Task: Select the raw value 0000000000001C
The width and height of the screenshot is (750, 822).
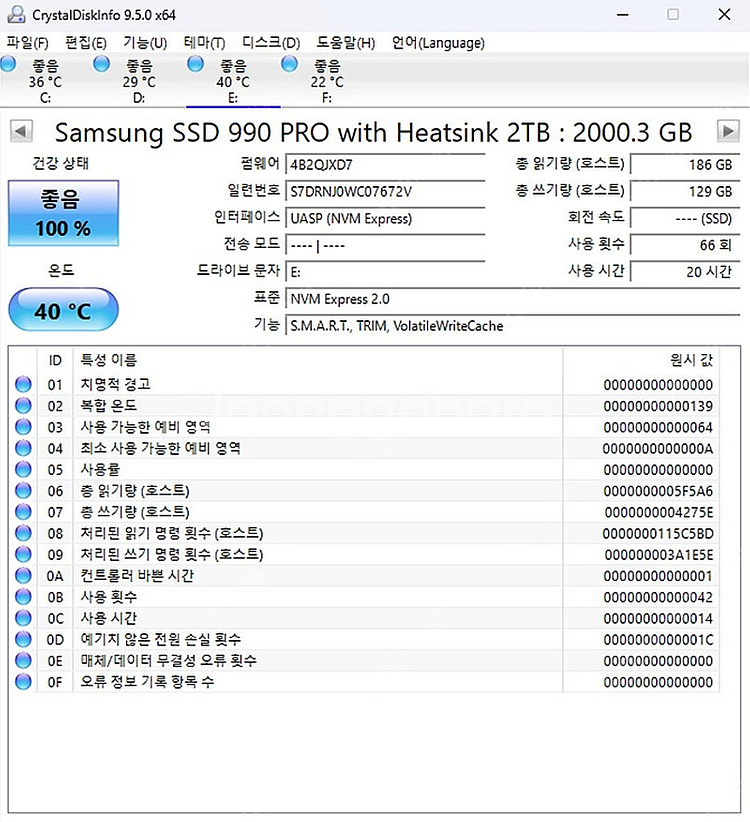Action: click(x=658, y=640)
